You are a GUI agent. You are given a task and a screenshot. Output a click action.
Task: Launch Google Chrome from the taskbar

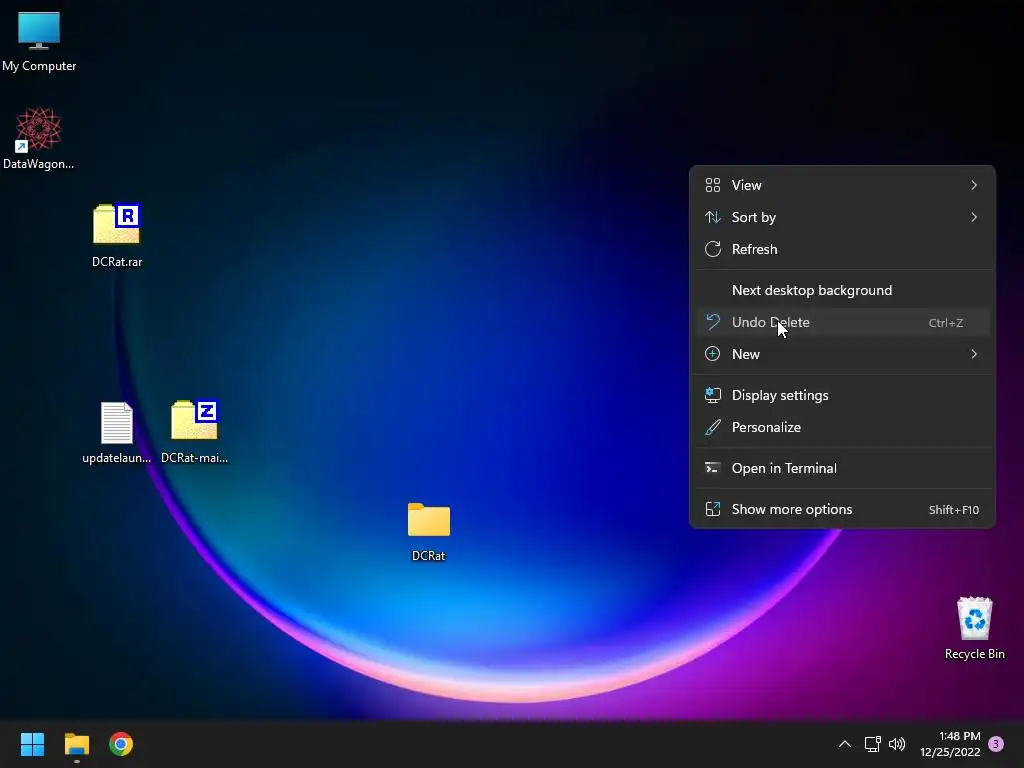121,744
